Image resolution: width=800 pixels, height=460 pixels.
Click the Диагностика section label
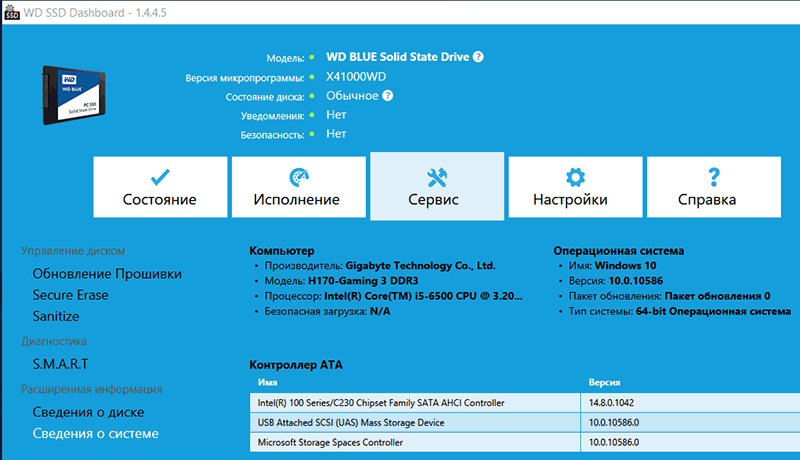[54, 341]
